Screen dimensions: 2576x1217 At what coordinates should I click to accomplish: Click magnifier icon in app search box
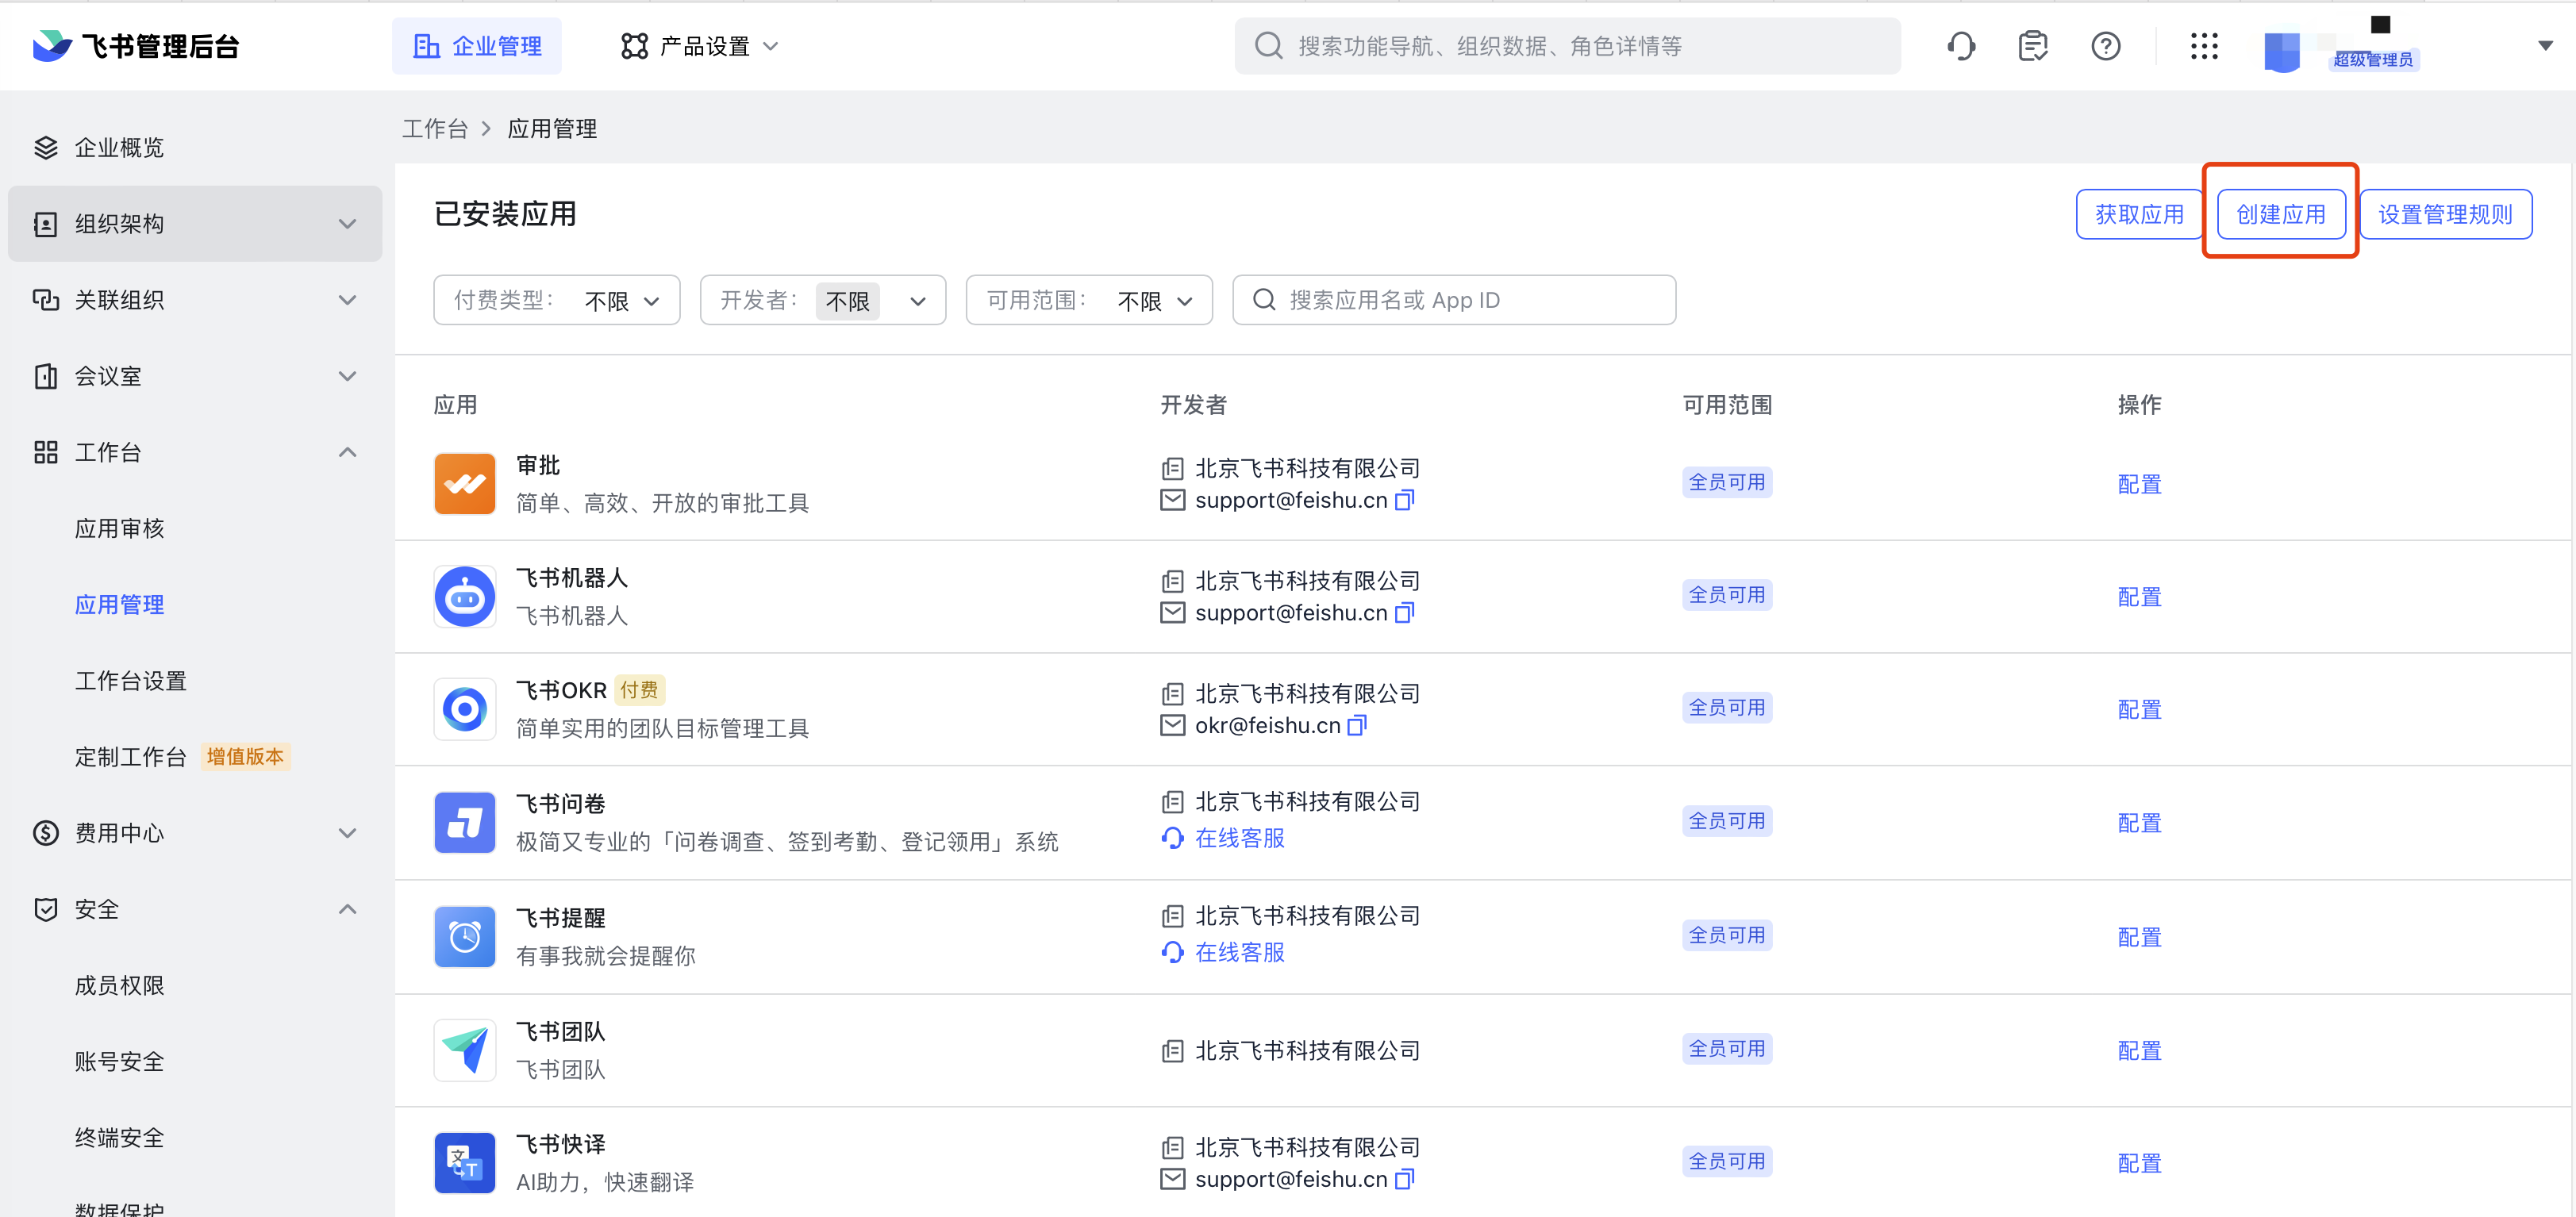coord(1264,300)
